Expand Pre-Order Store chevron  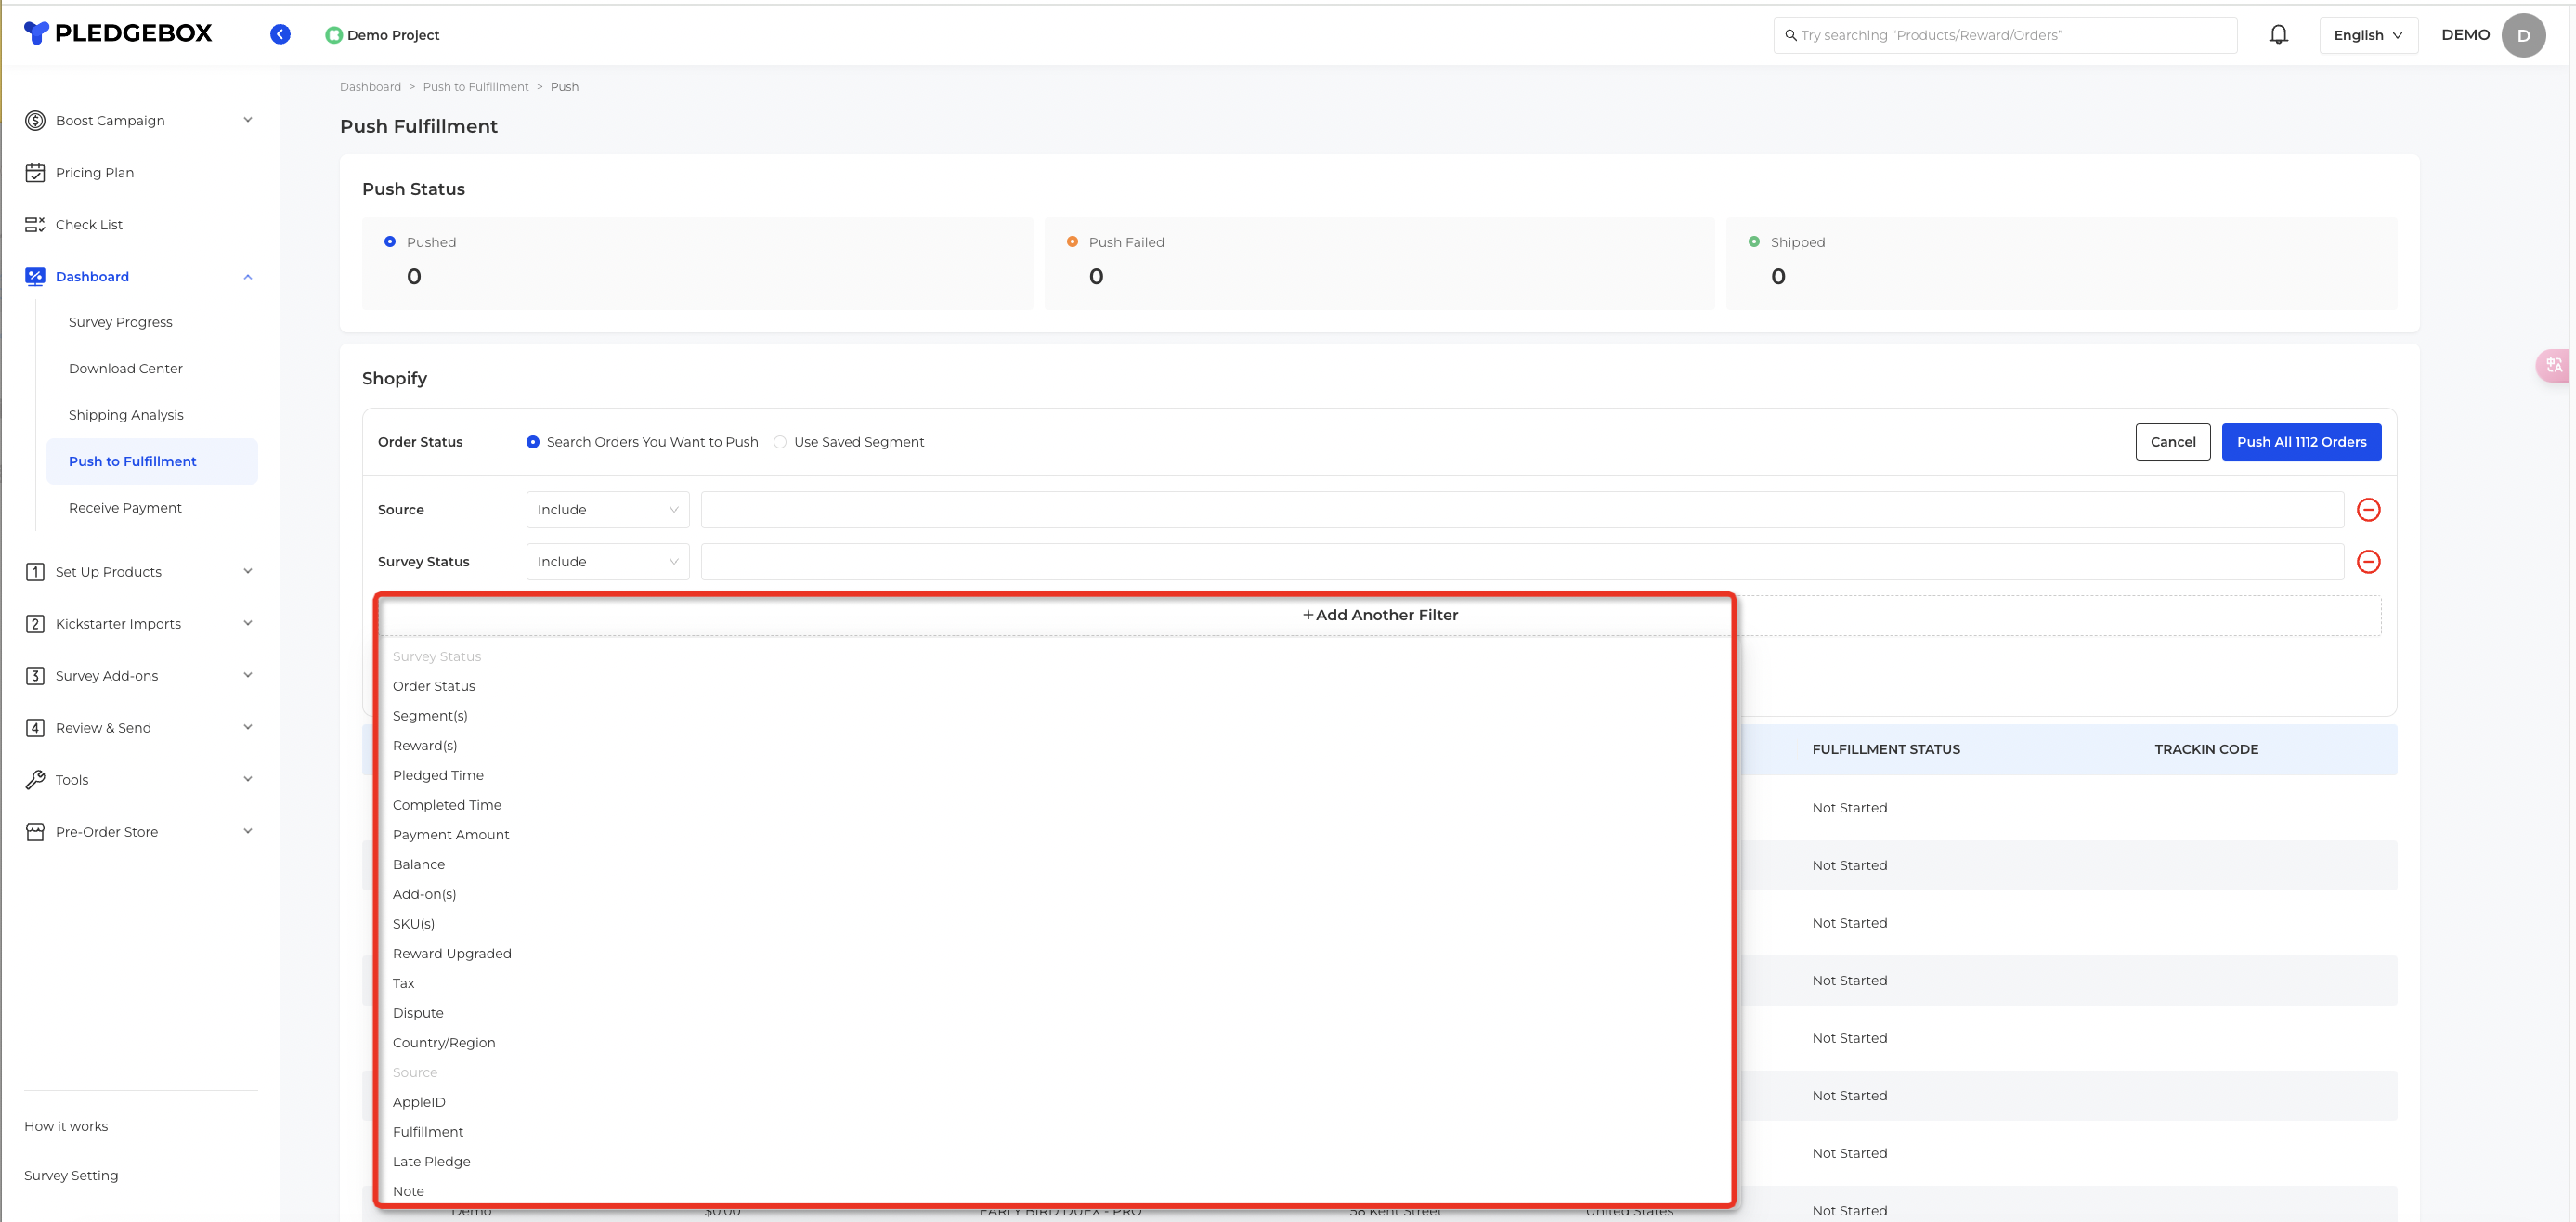click(248, 831)
